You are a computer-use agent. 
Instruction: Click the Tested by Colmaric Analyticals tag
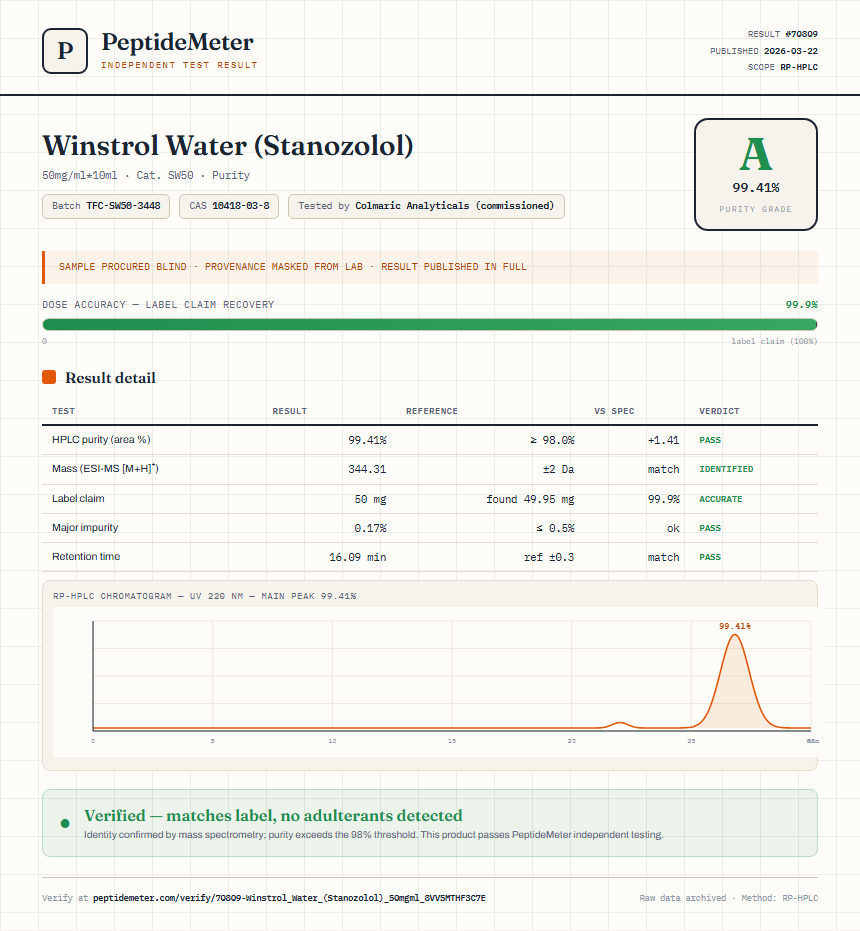(426, 206)
